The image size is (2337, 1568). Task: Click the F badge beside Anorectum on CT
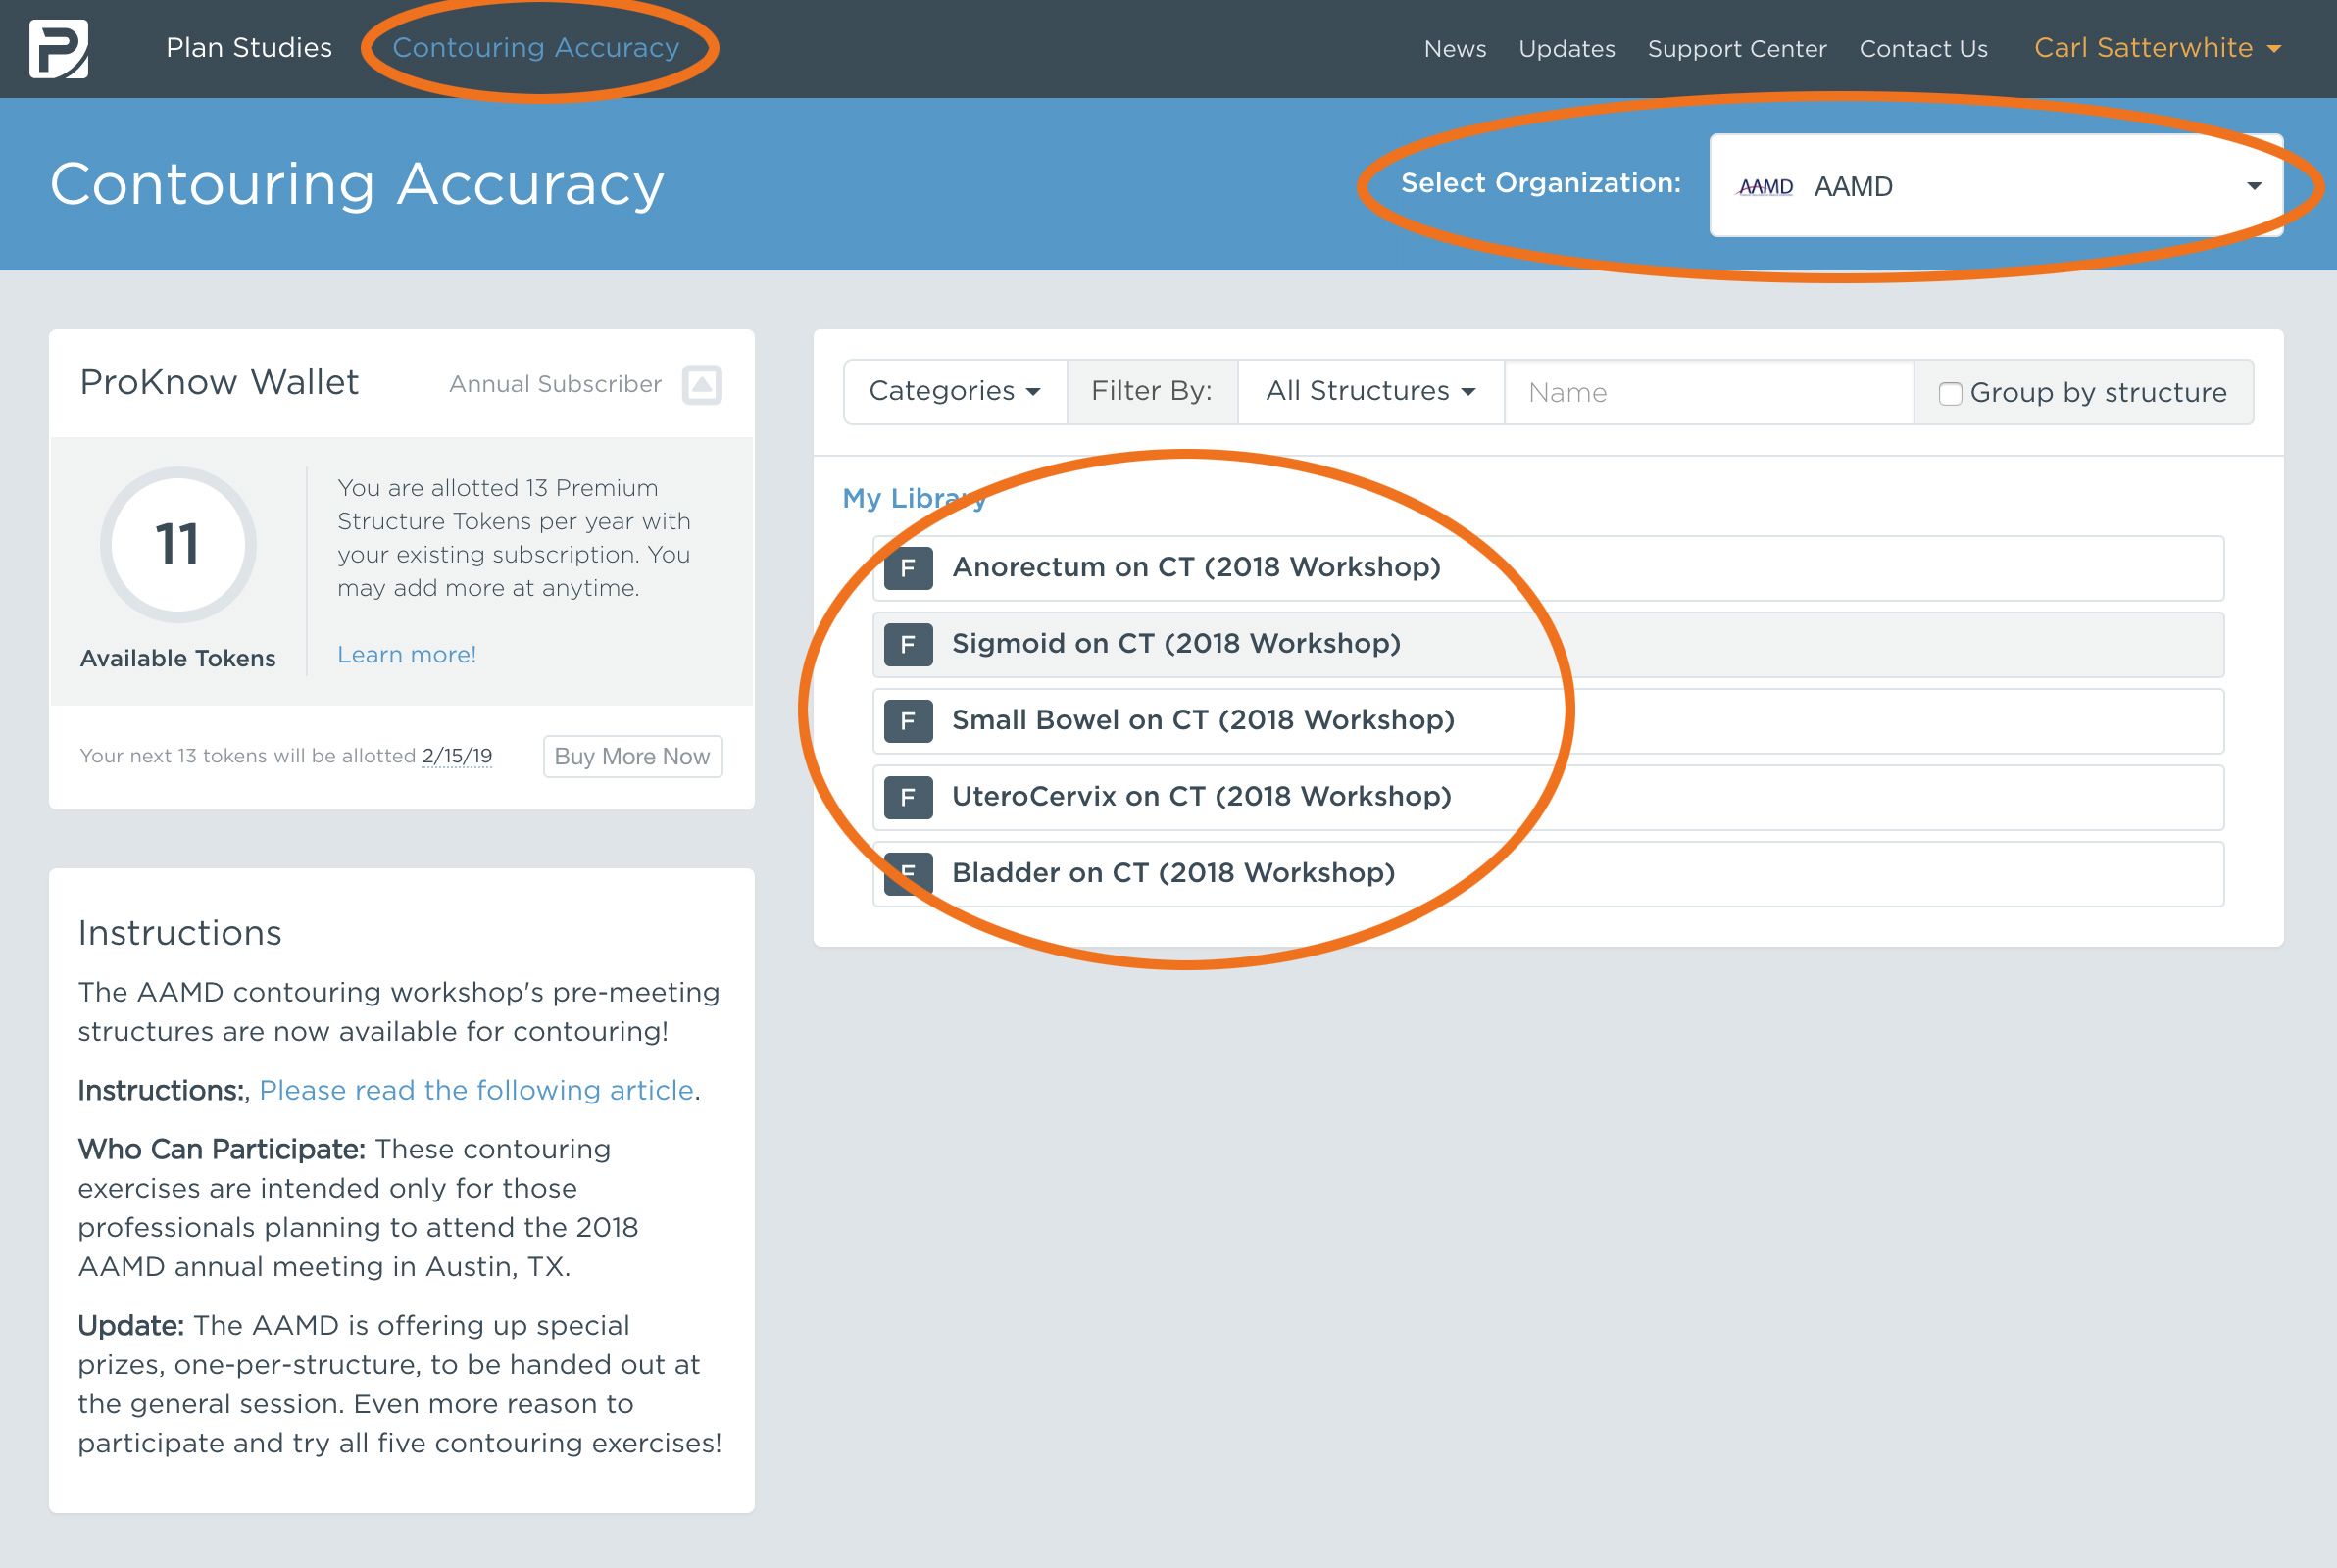pyautogui.click(x=908, y=568)
